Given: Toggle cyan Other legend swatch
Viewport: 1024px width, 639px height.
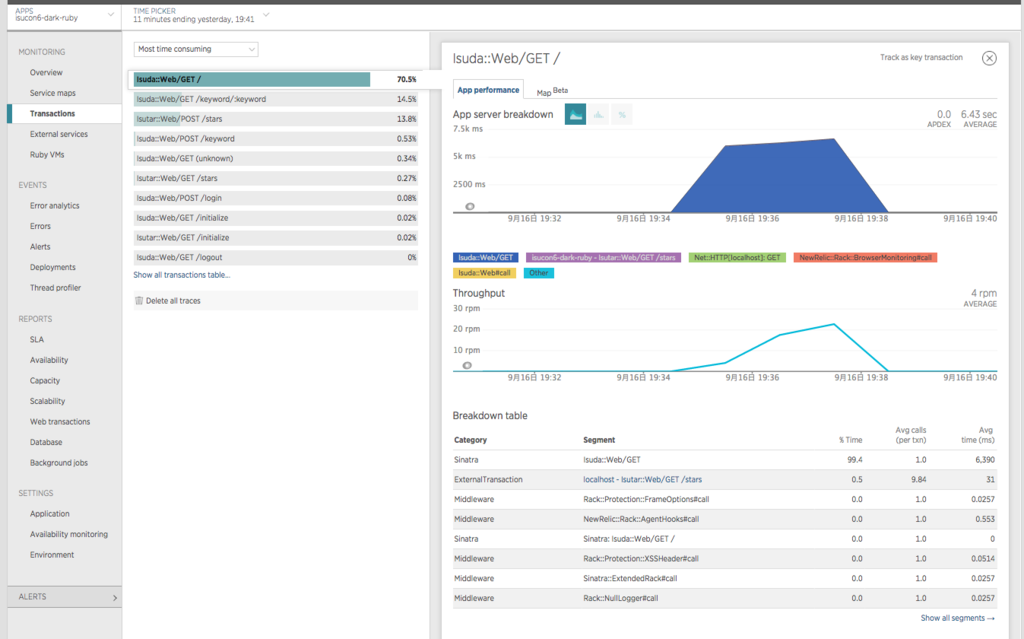Looking at the screenshot, I should tap(539, 273).
